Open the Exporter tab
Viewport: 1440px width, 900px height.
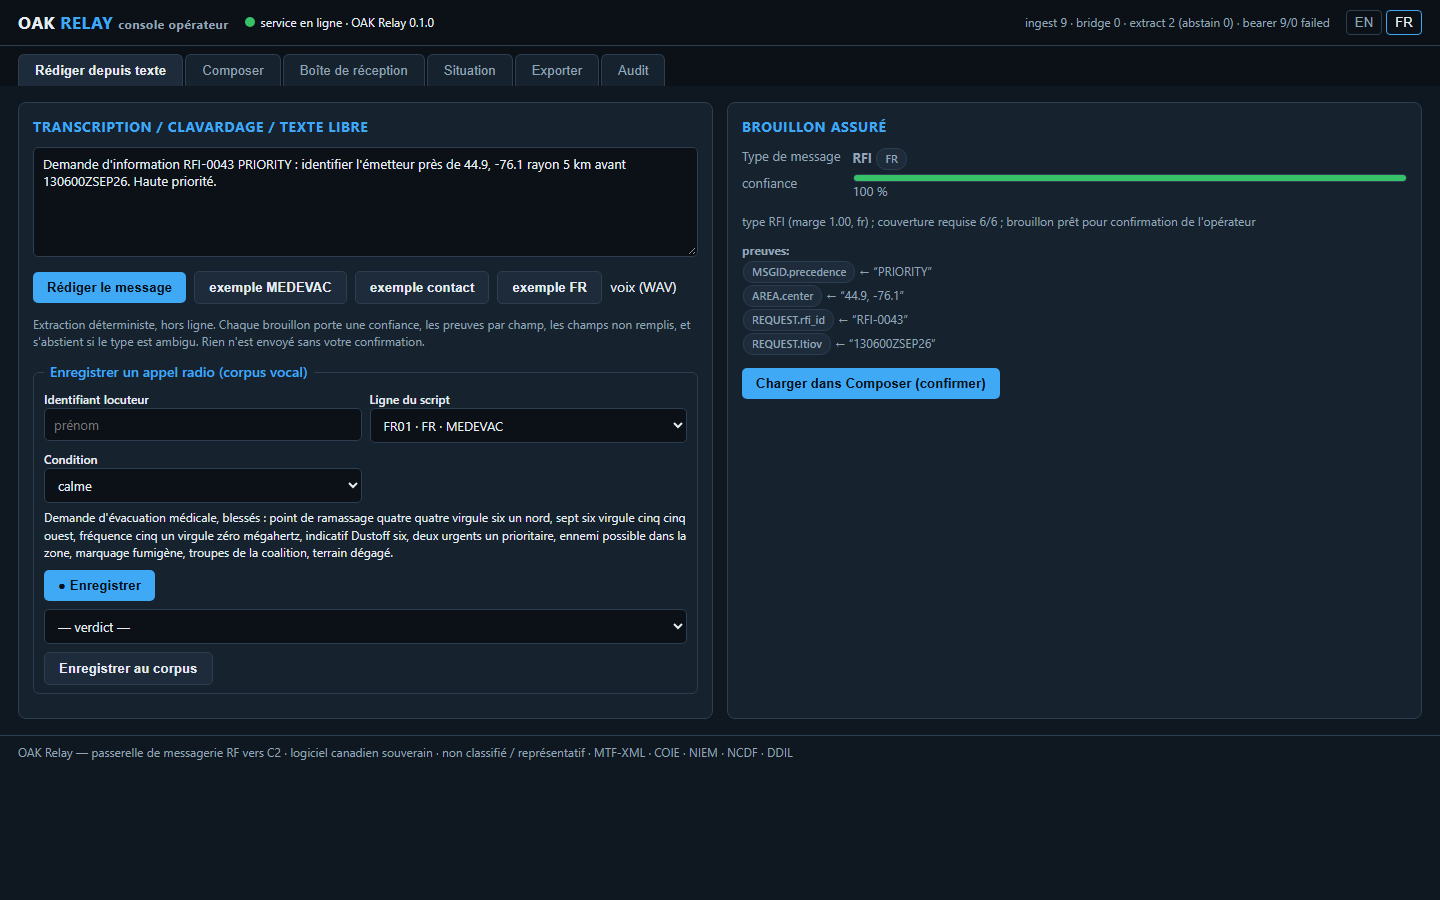pyautogui.click(x=557, y=70)
